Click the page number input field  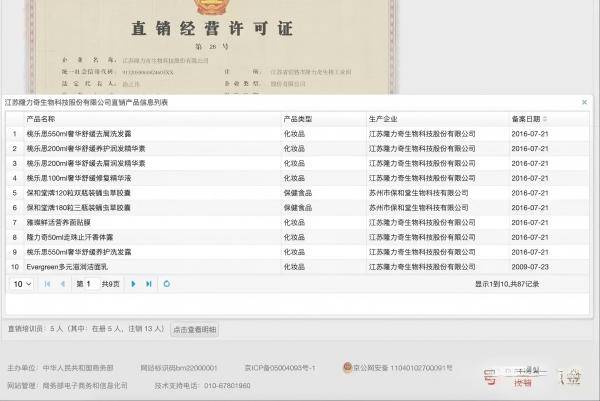click(x=91, y=284)
